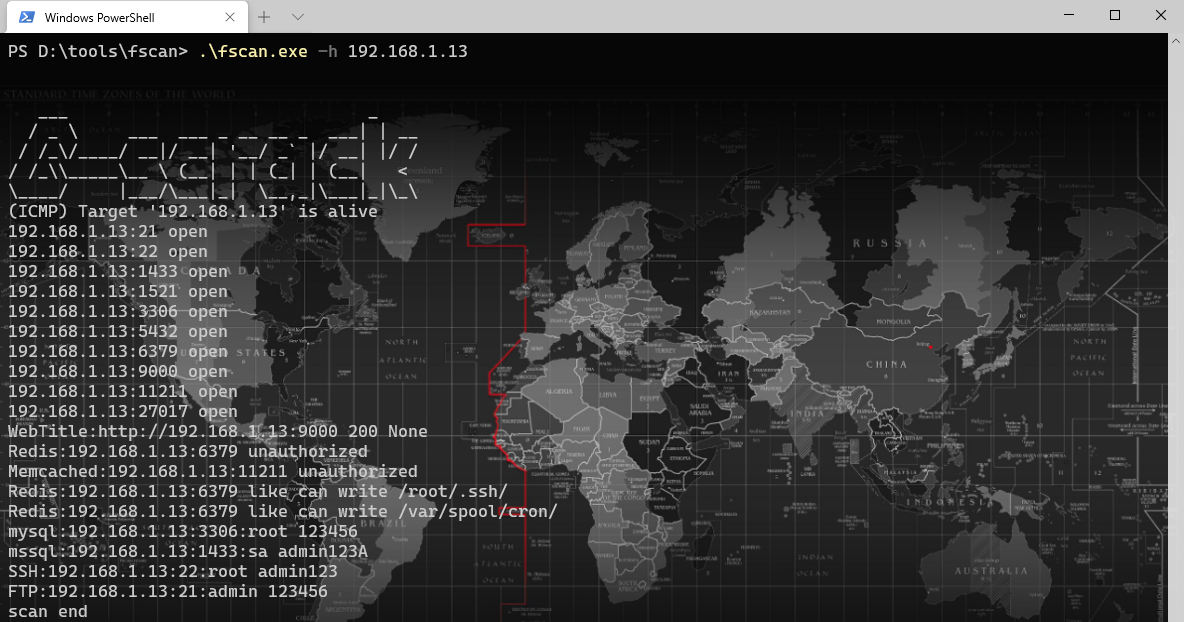The image size is (1184, 622).
Task: Click the line '192.168.1.13:5432 open'
Action: (118, 331)
